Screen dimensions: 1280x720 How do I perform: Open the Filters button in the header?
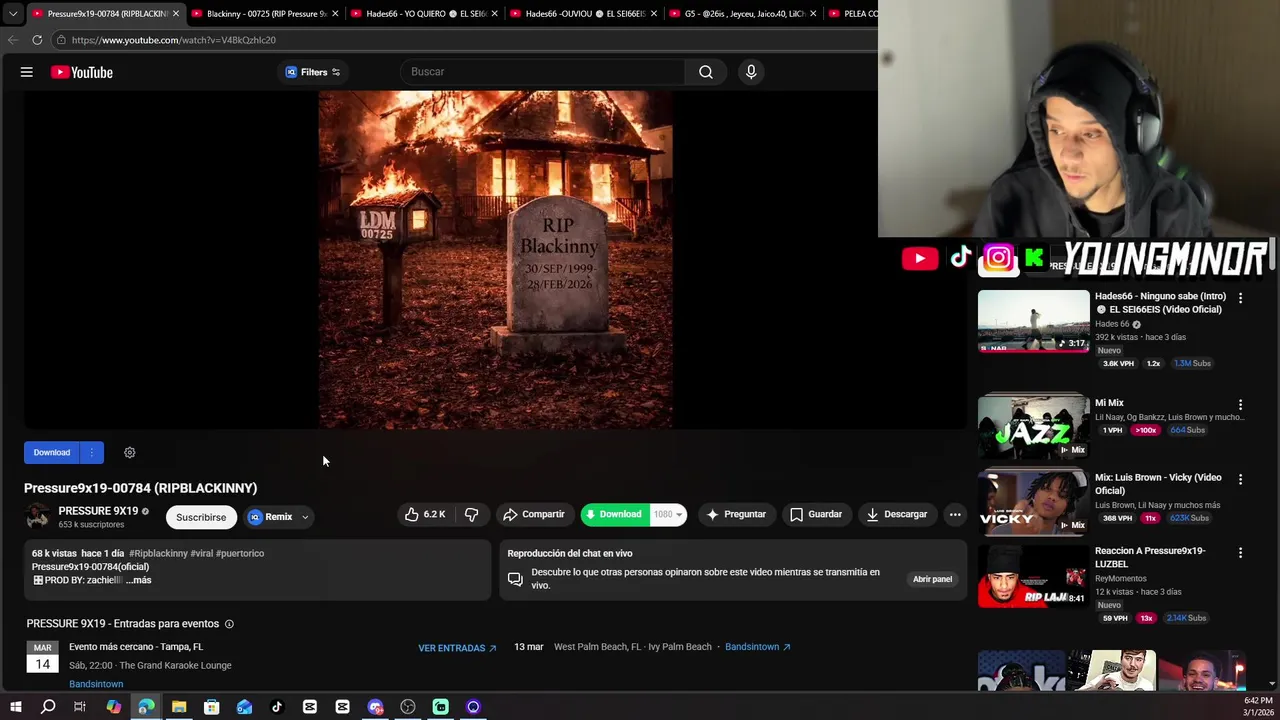pos(313,72)
